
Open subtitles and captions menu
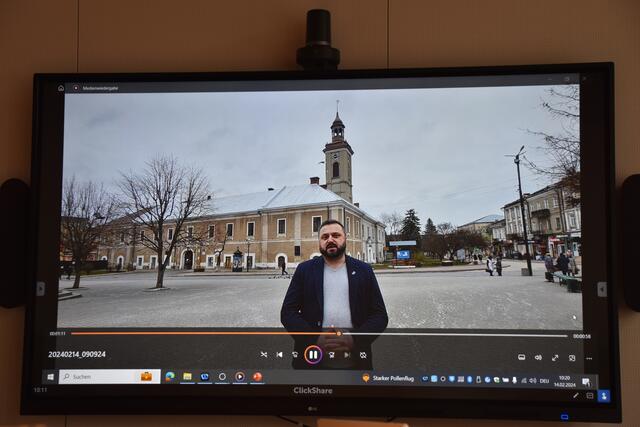coord(521,357)
